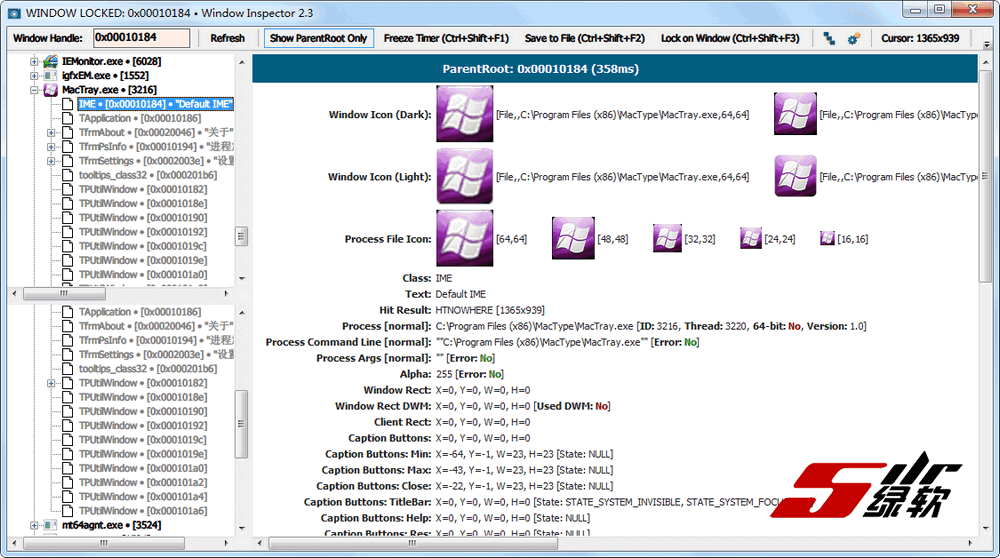
Task: Click the second Window Icon (Dark) image
Action: click(795, 114)
